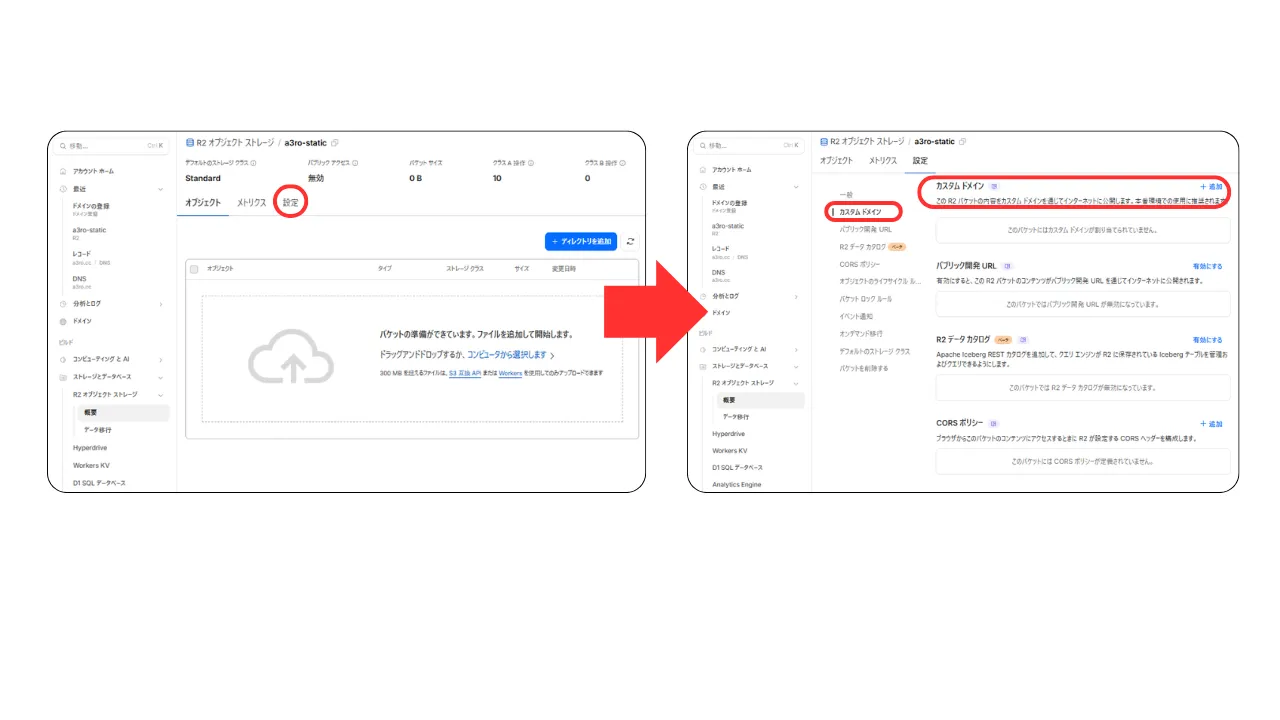
Task: Click info icon beside デフォルトのストレージ クラス
Action: click(253, 163)
